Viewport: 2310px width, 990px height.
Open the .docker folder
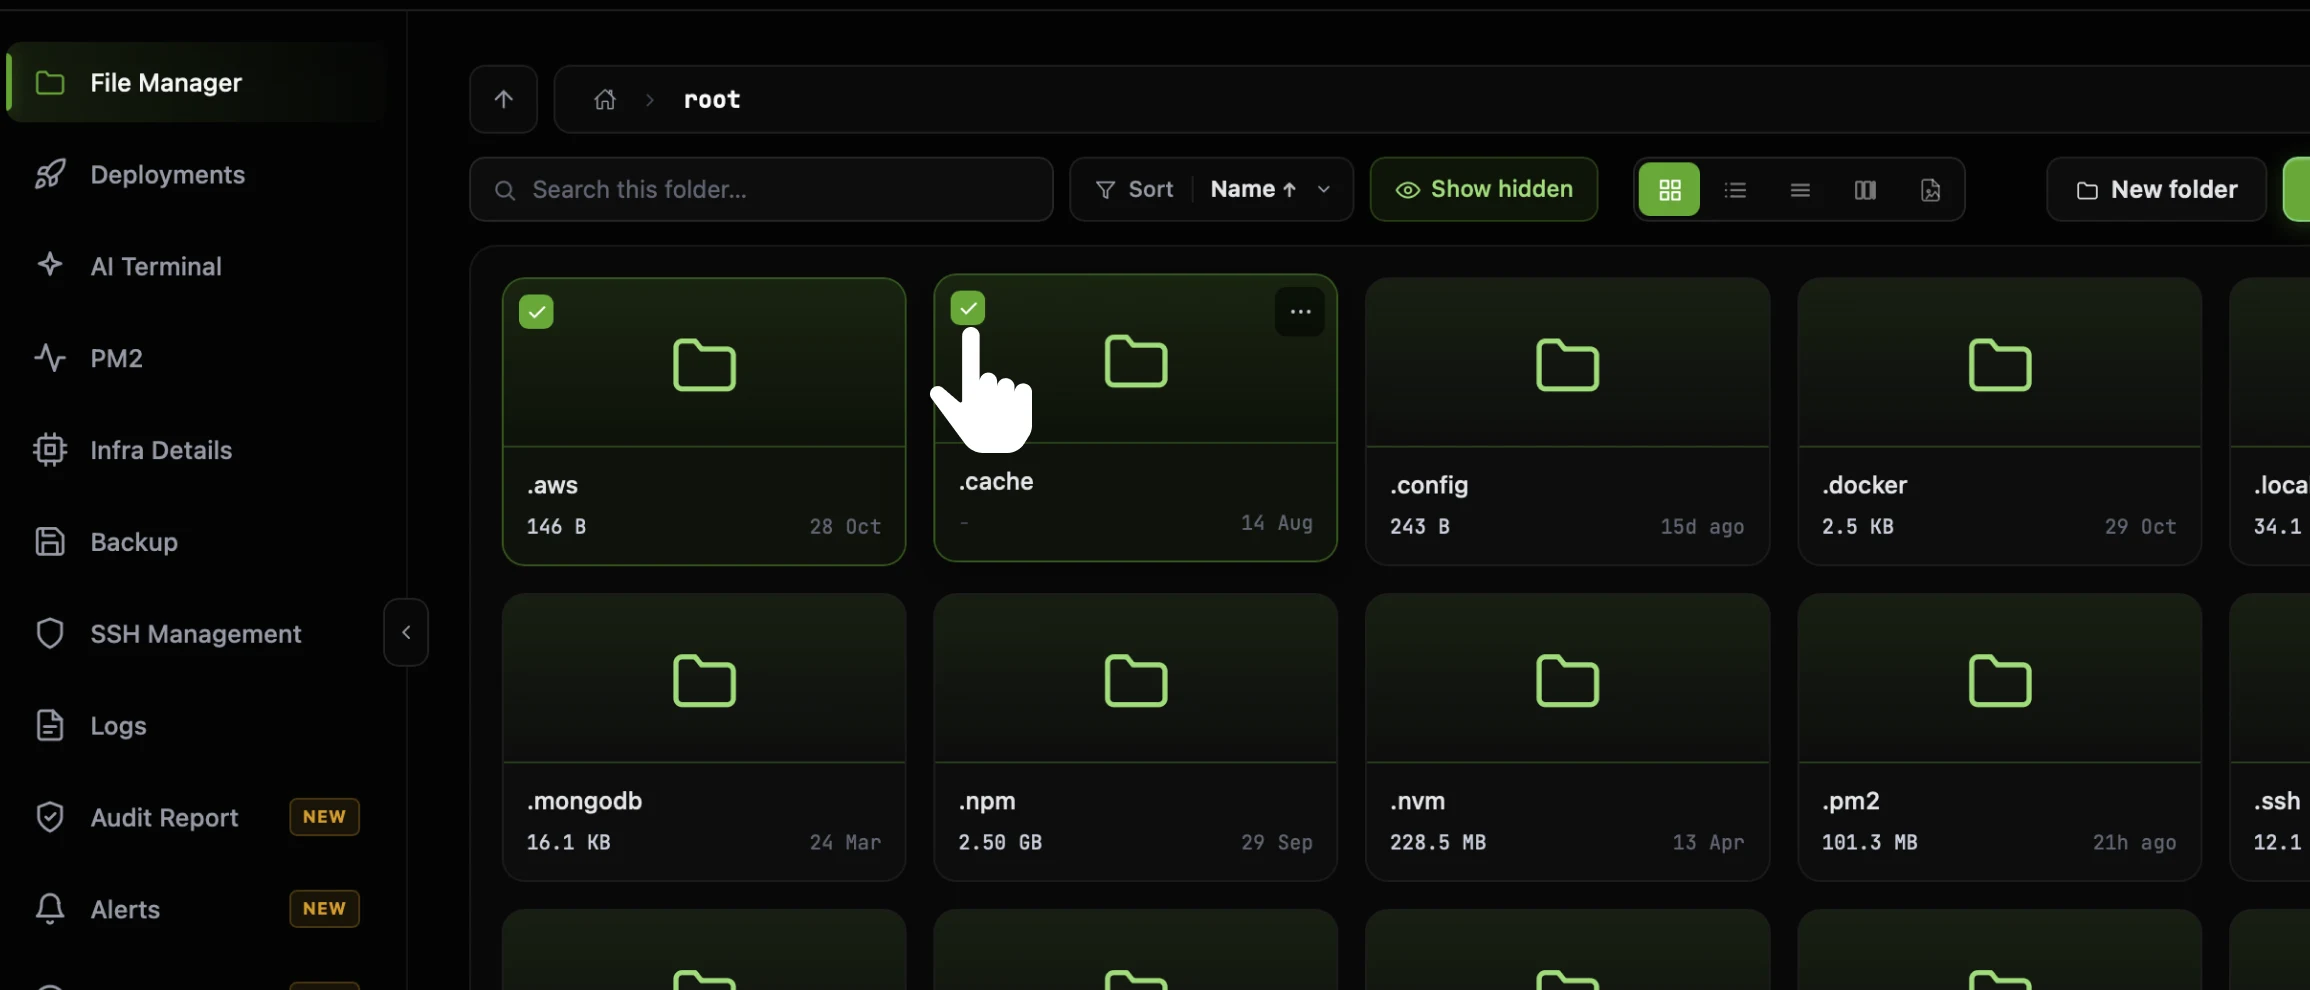coord(1999,421)
